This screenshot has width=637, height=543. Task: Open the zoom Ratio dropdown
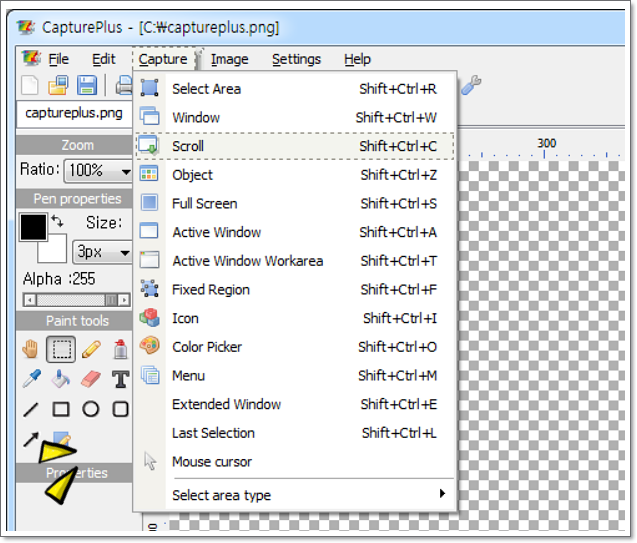coord(126,171)
